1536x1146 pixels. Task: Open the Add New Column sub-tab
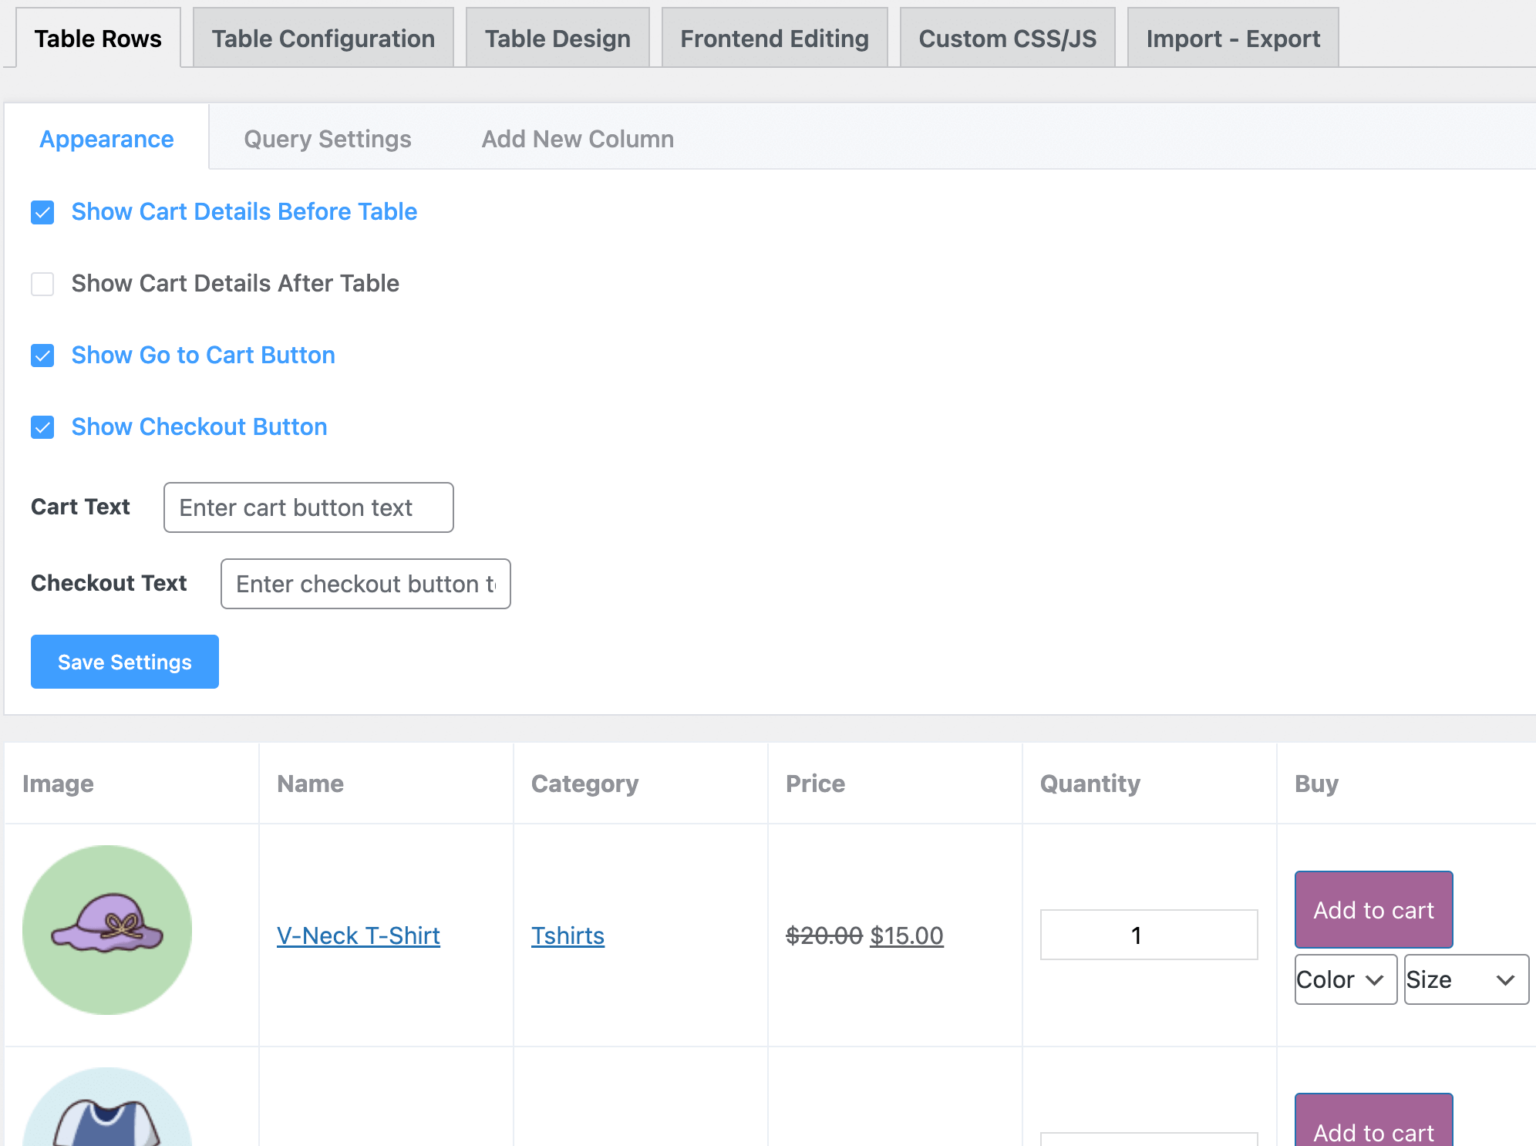click(x=577, y=139)
